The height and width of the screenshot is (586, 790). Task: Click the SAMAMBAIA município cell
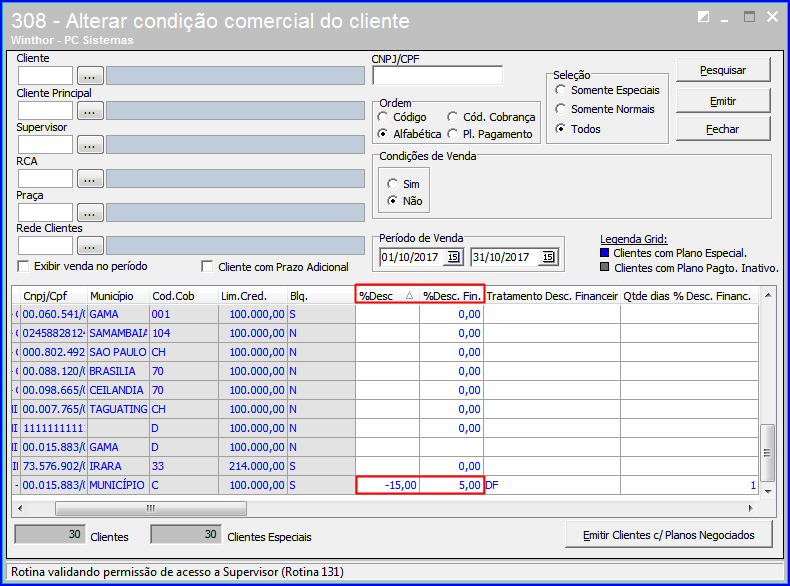118,333
